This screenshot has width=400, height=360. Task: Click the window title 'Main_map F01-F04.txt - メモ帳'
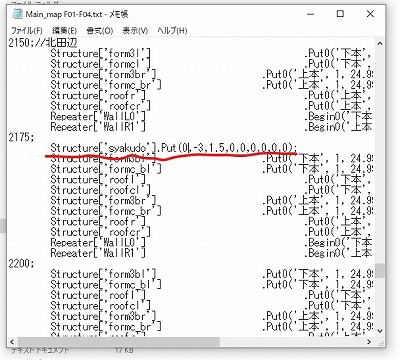click(x=77, y=14)
